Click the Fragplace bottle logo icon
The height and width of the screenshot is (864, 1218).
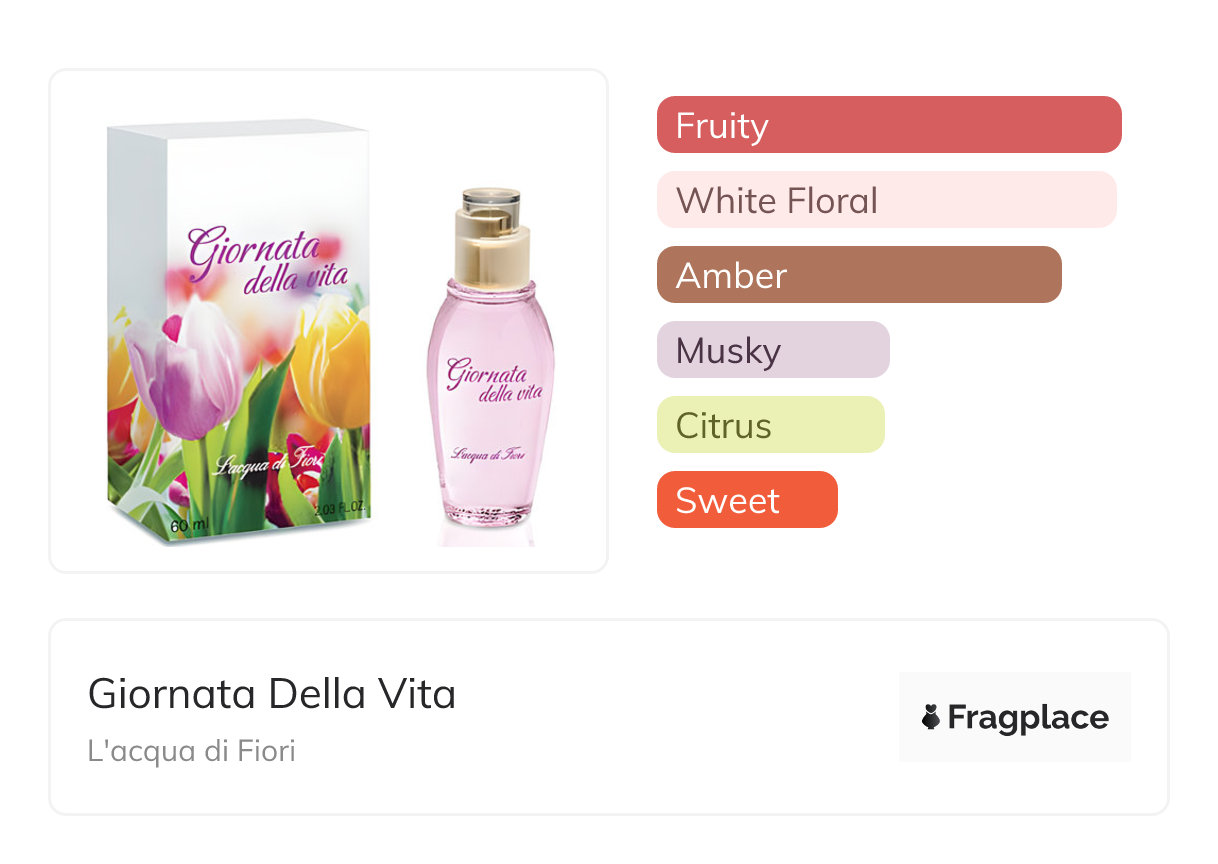(x=931, y=717)
